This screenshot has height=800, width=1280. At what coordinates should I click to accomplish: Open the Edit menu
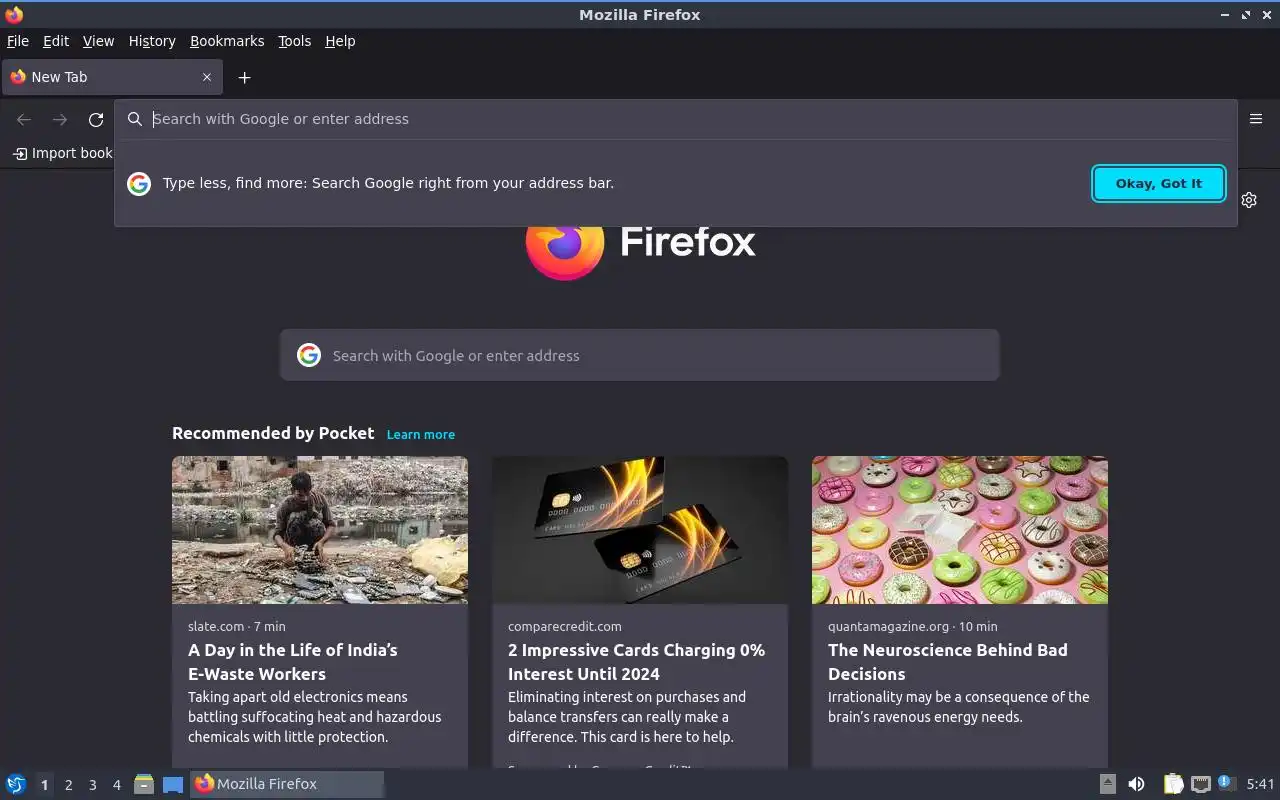coord(56,41)
